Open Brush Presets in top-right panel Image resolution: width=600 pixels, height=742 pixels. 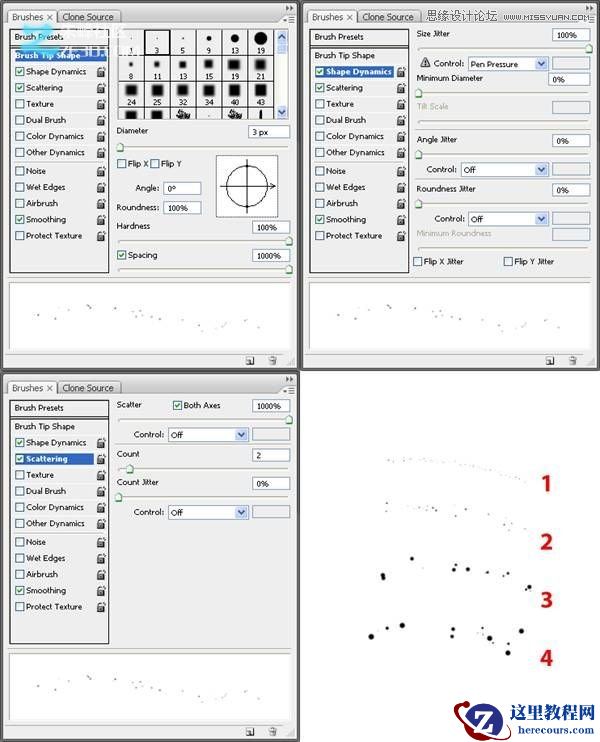[359, 37]
